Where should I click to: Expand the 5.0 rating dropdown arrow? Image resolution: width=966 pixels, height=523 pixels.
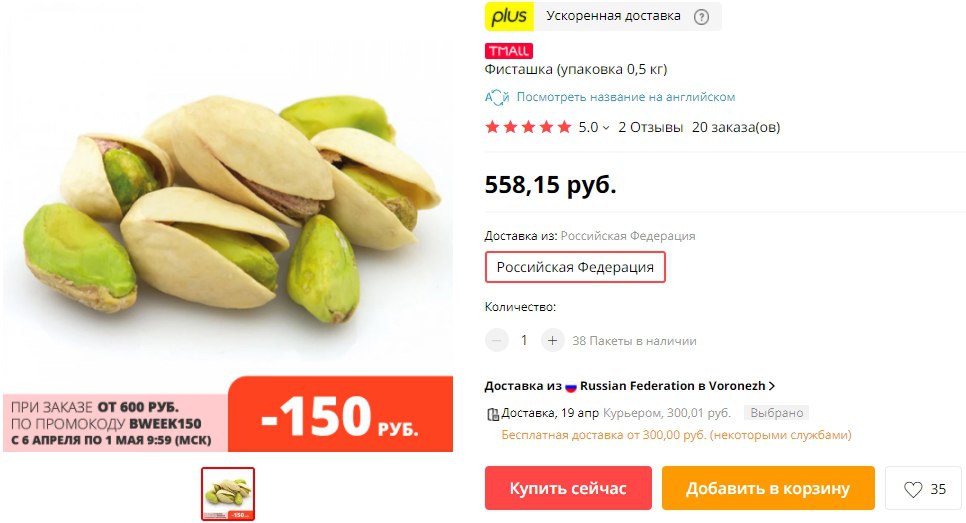point(606,128)
